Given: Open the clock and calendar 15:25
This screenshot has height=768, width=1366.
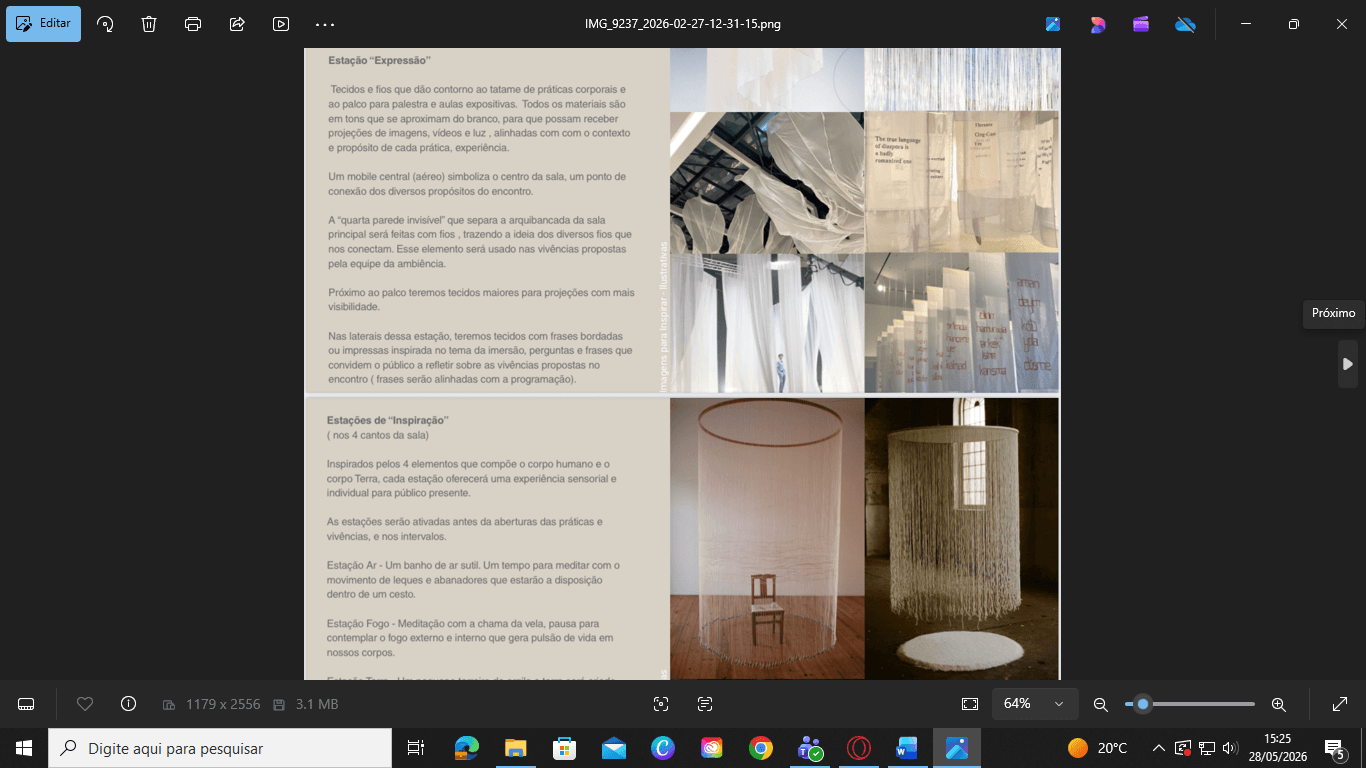Looking at the screenshot, I should (x=1277, y=748).
